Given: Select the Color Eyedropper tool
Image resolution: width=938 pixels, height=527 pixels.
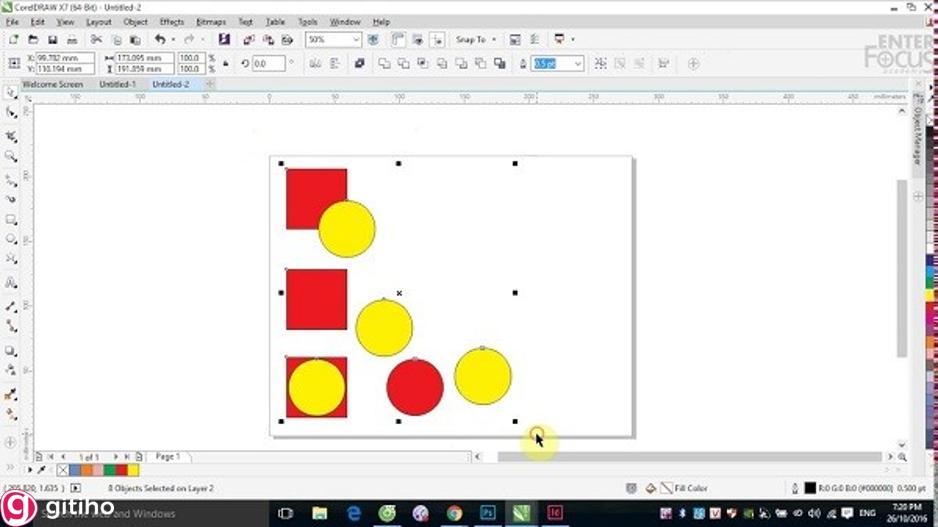Looking at the screenshot, I should [x=11, y=394].
